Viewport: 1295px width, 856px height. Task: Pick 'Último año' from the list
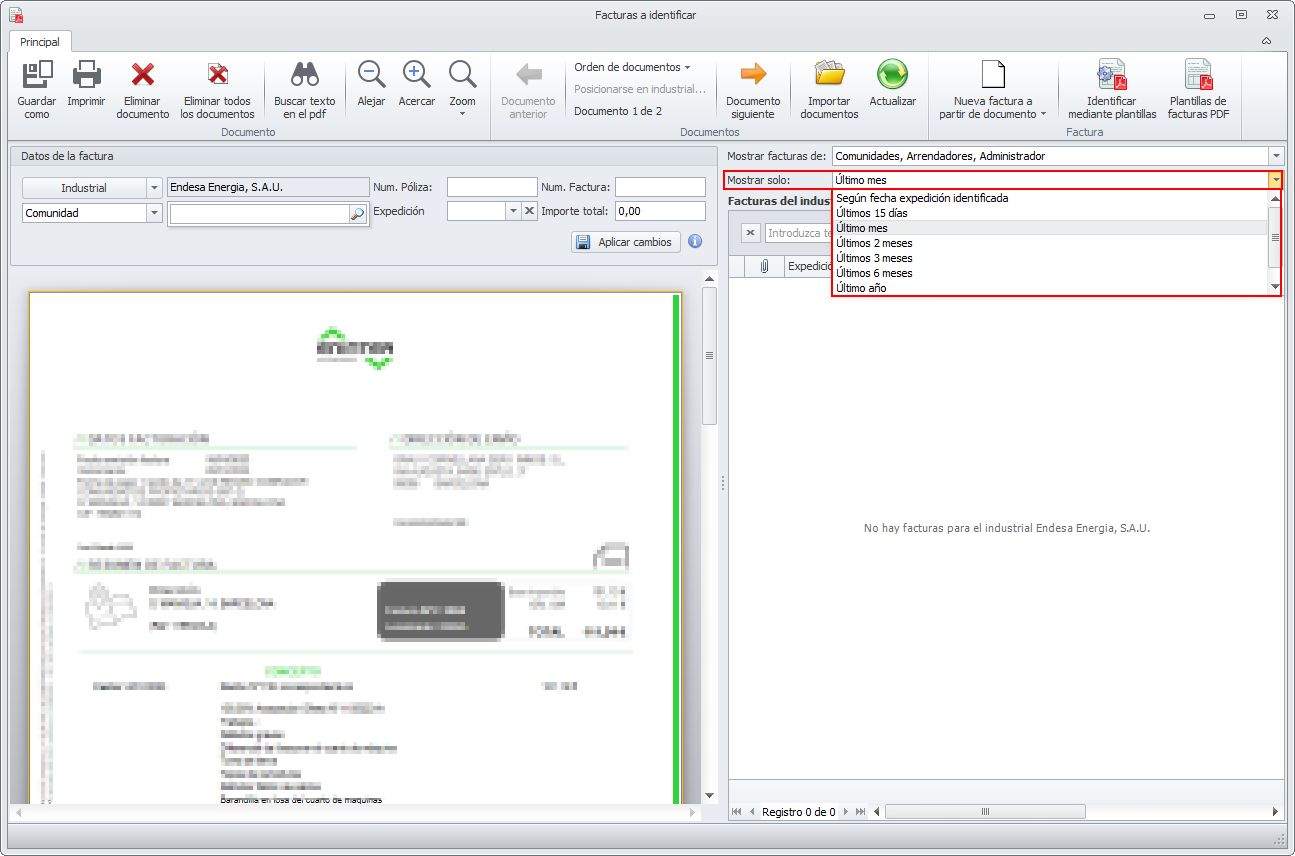click(x=1050, y=288)
